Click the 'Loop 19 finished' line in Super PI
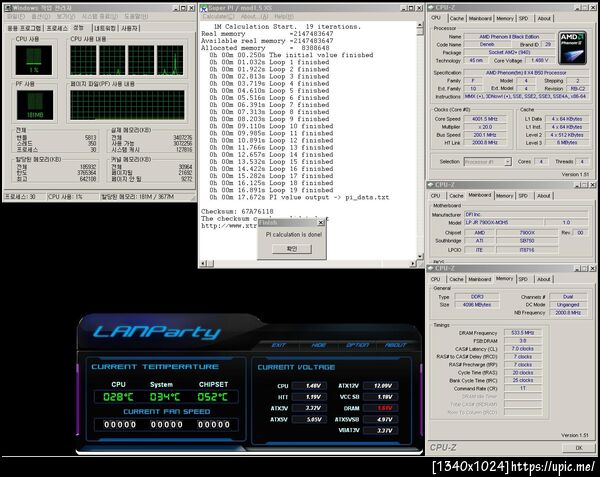 pos(269,190)
